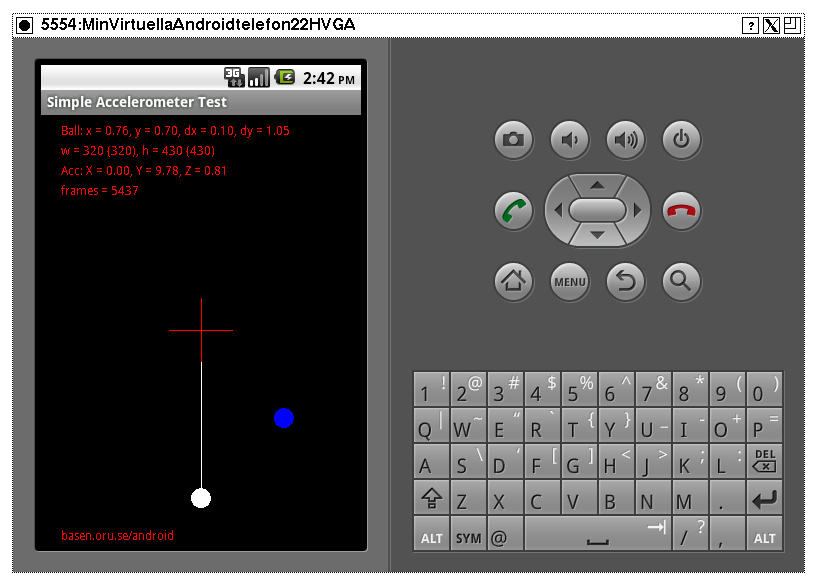The width and height of the screenshot is (818, 588).
Task: Click the basen.oru.se/android text
Action: pos(117,536)
